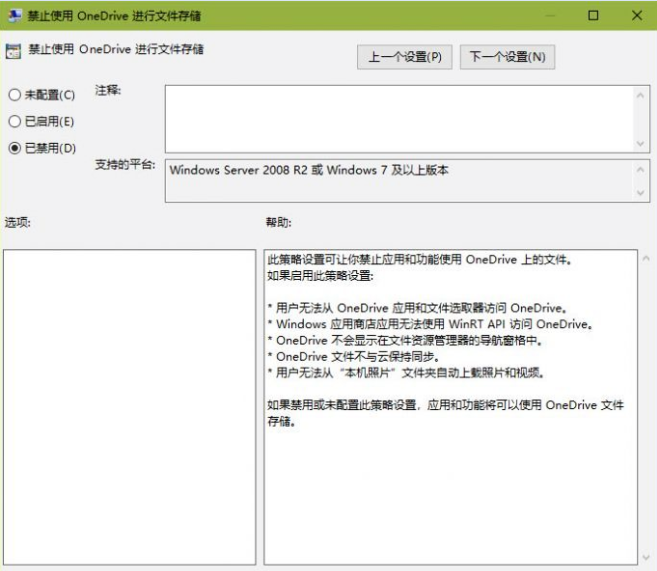
Task: Click the supported platform text 'Windows Server 2008 R2'
Action: [x=238, y=170]
